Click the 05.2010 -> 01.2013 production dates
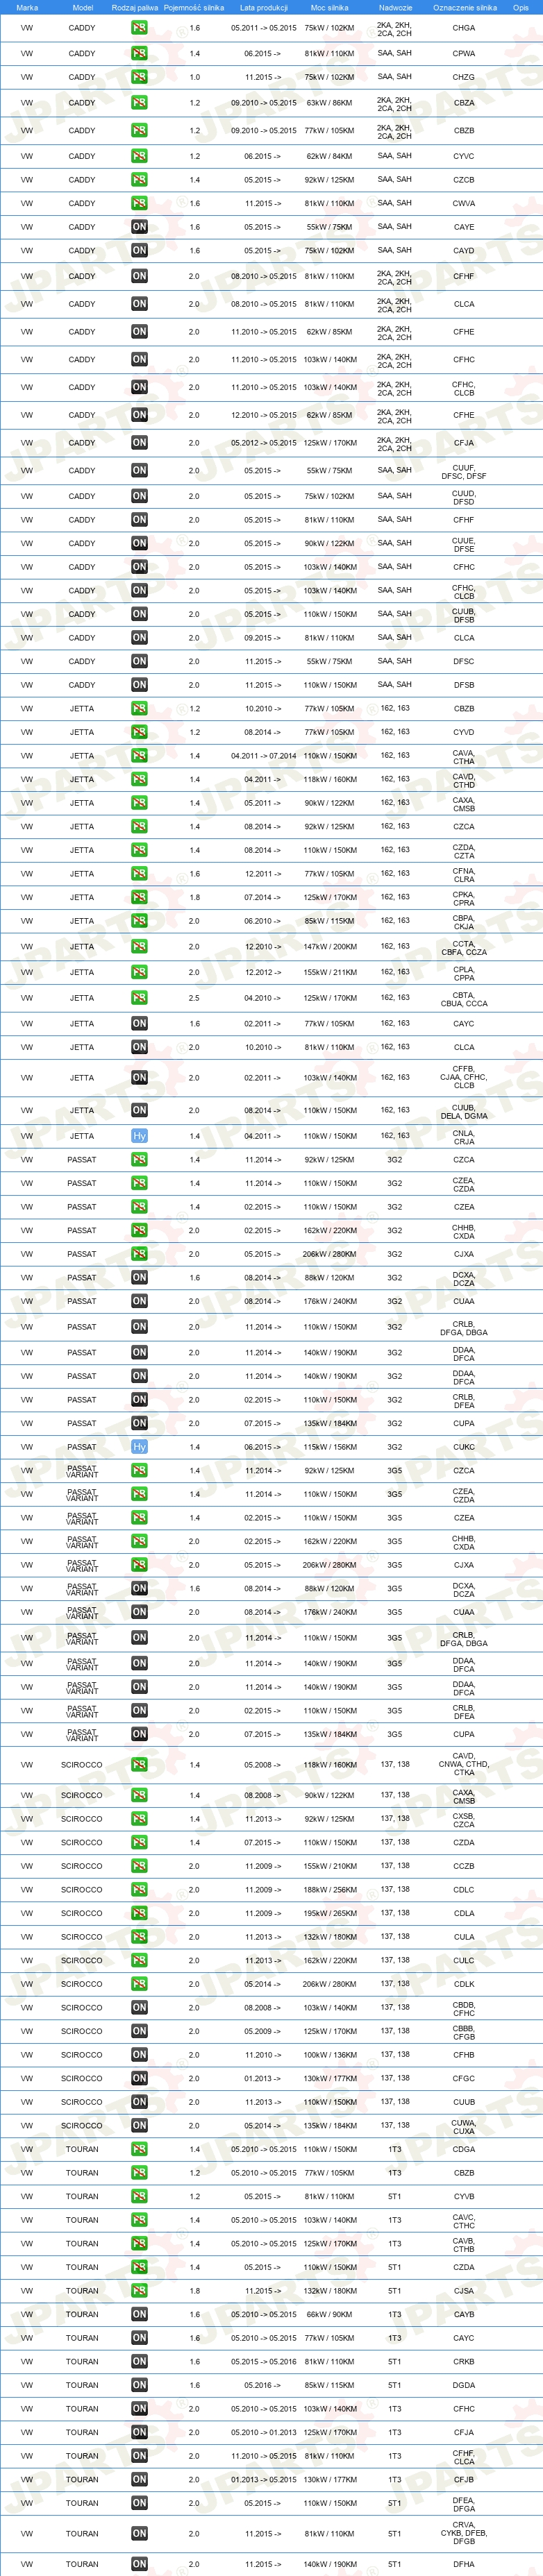Screen dimensions: 543x2576 (x=263, y=2433)
